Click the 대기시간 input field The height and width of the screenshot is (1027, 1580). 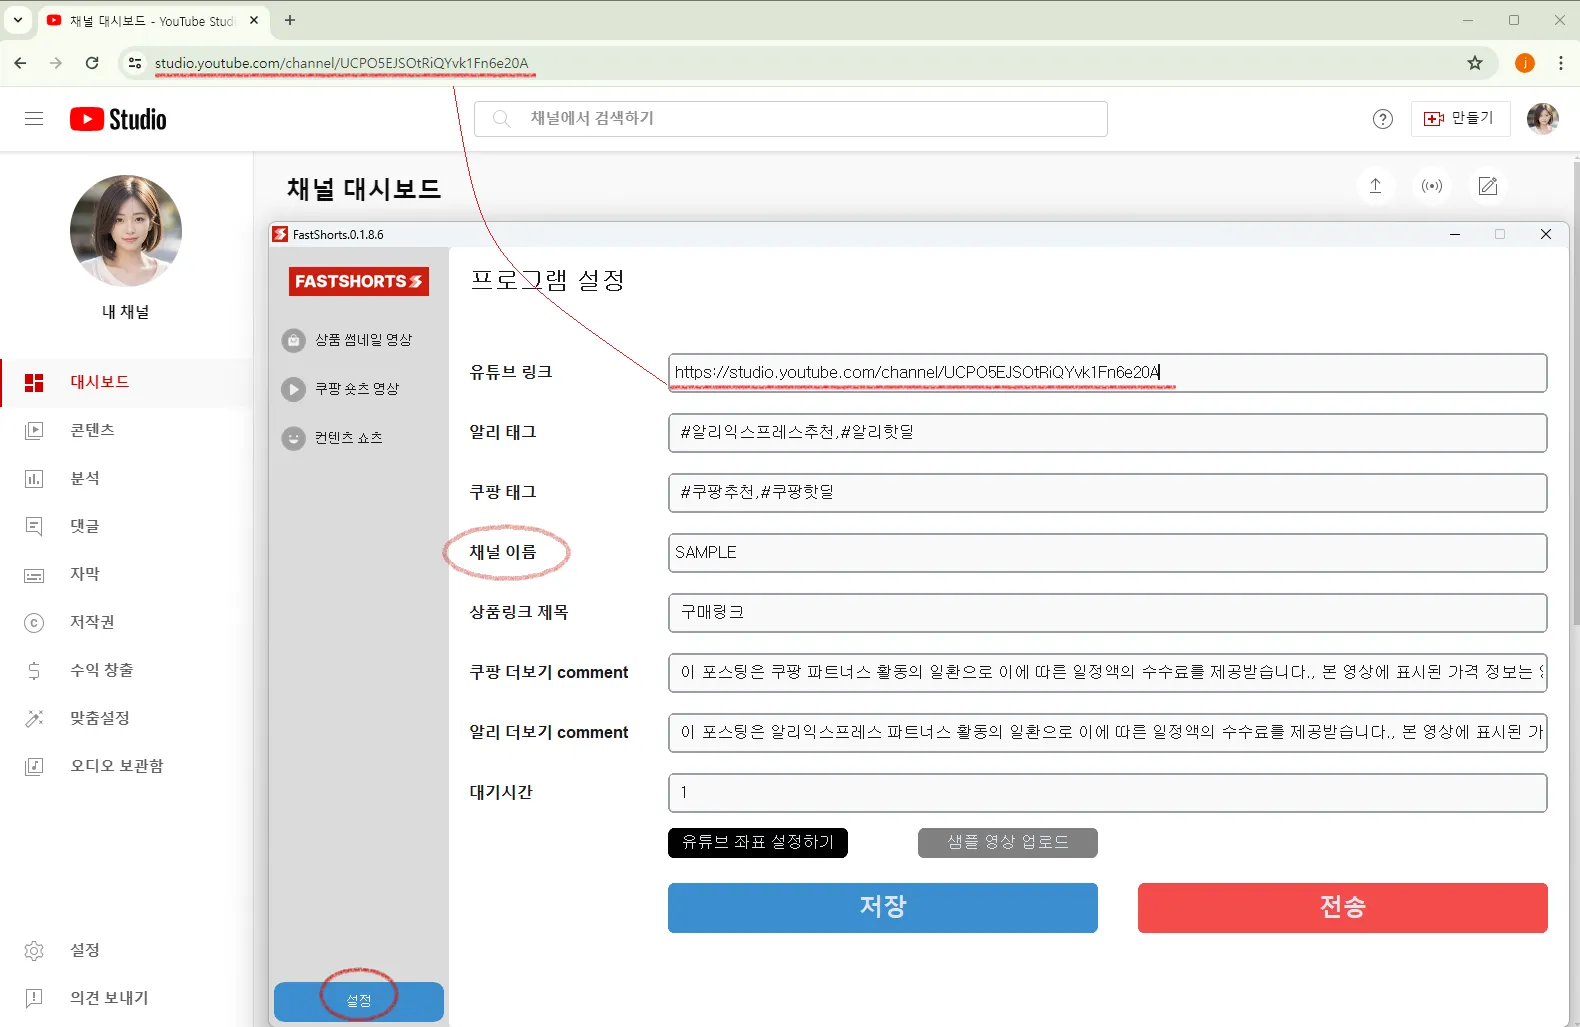[1108, 793]
